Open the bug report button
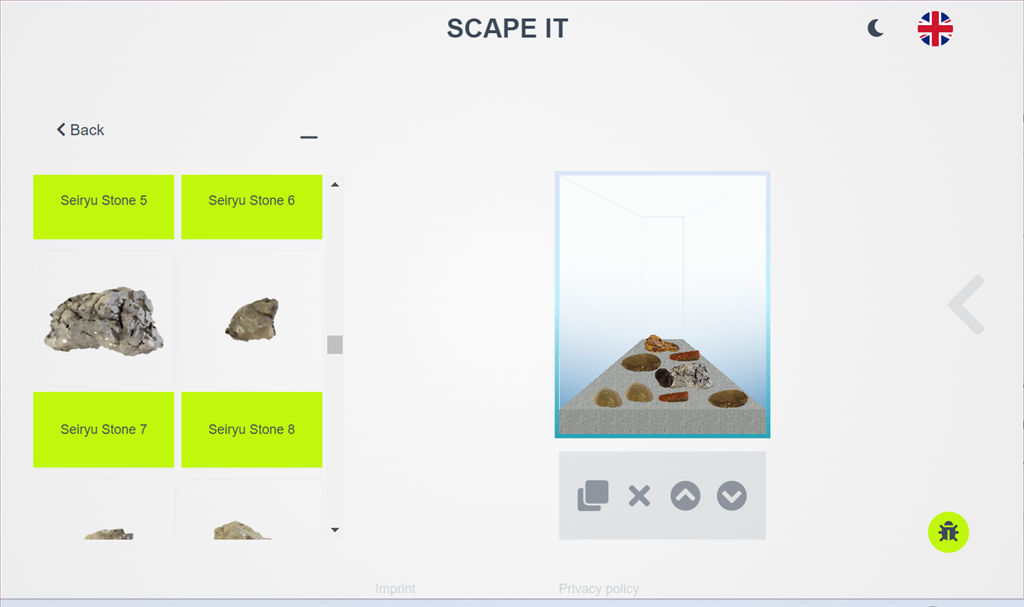The width and height of the screenshot is (1024, 607). click(948, 532)
